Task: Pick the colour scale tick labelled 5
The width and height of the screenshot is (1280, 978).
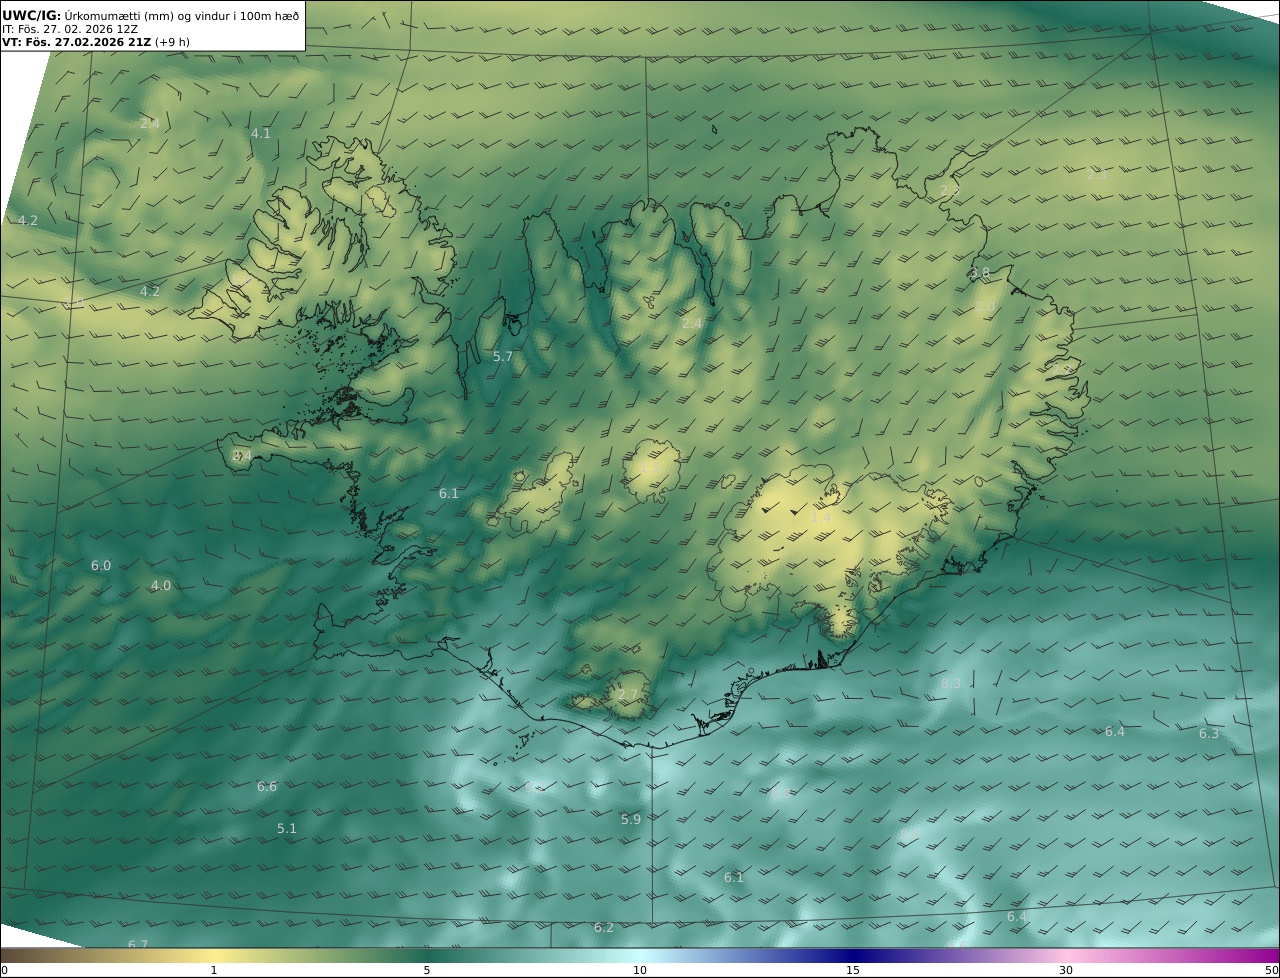Action: point(427,970)
